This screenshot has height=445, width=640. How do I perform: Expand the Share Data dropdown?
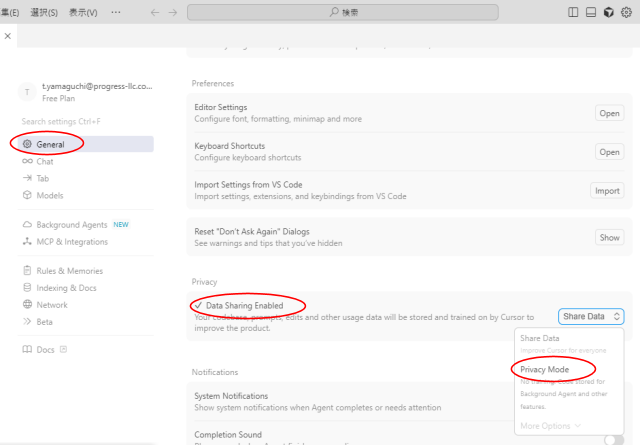591,316
